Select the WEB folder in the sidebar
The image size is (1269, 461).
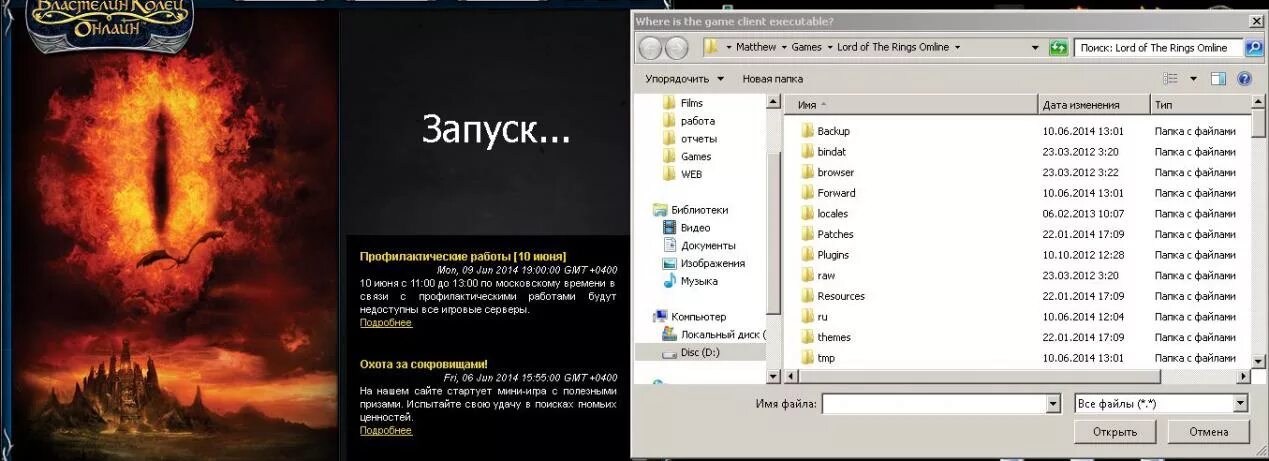pyautogui.click(x=682, y=174)
